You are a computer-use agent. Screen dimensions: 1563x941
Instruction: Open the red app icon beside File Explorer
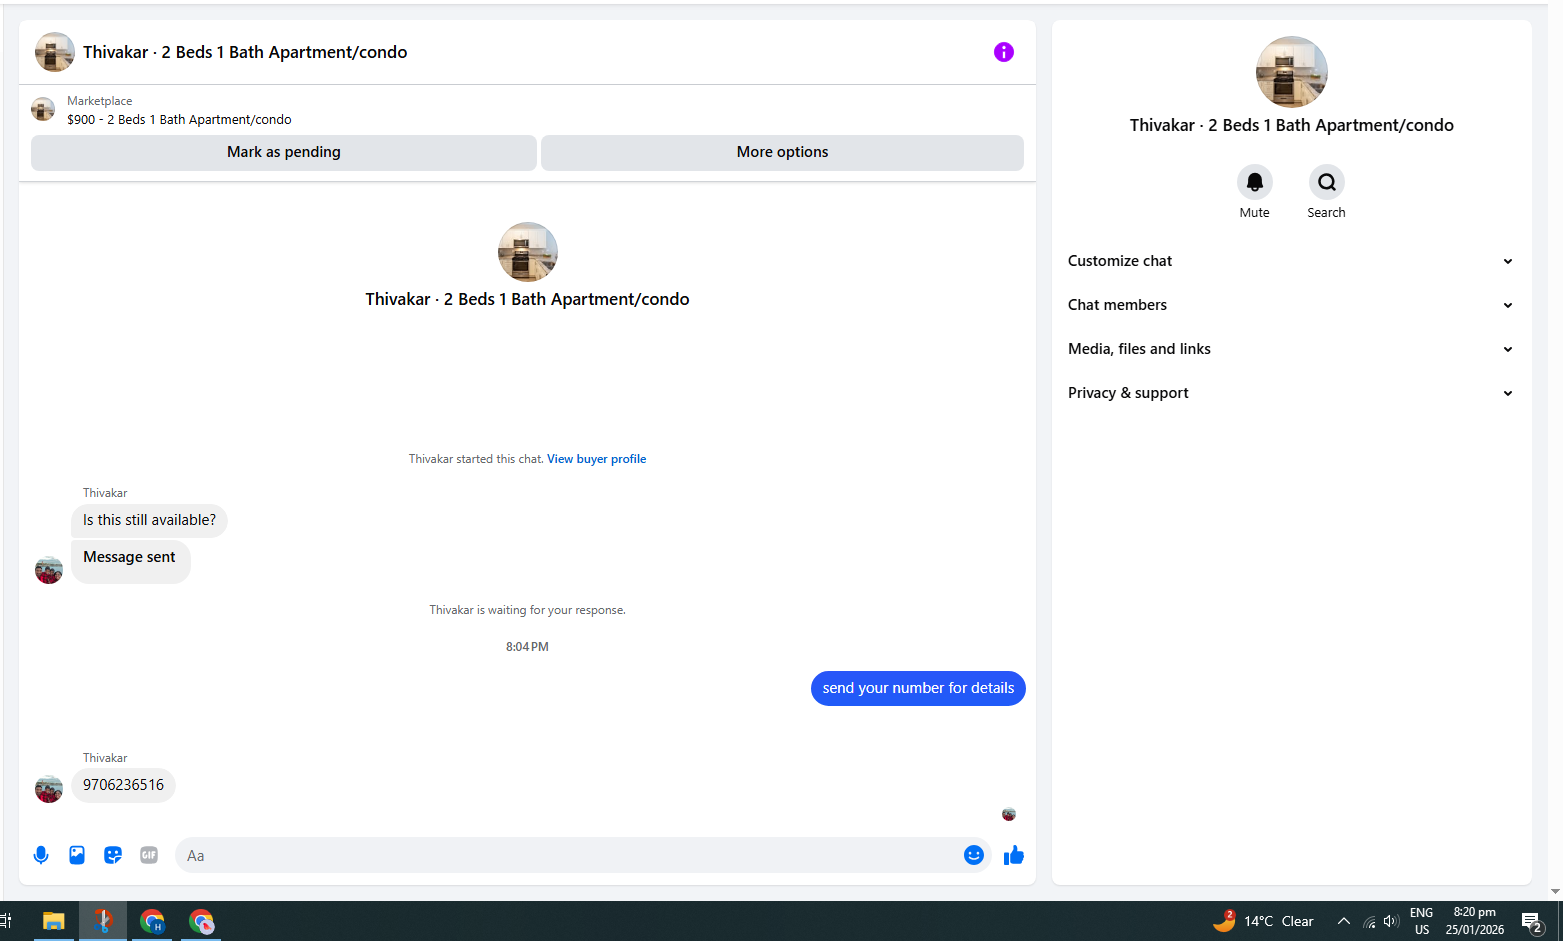coord(103,921)
